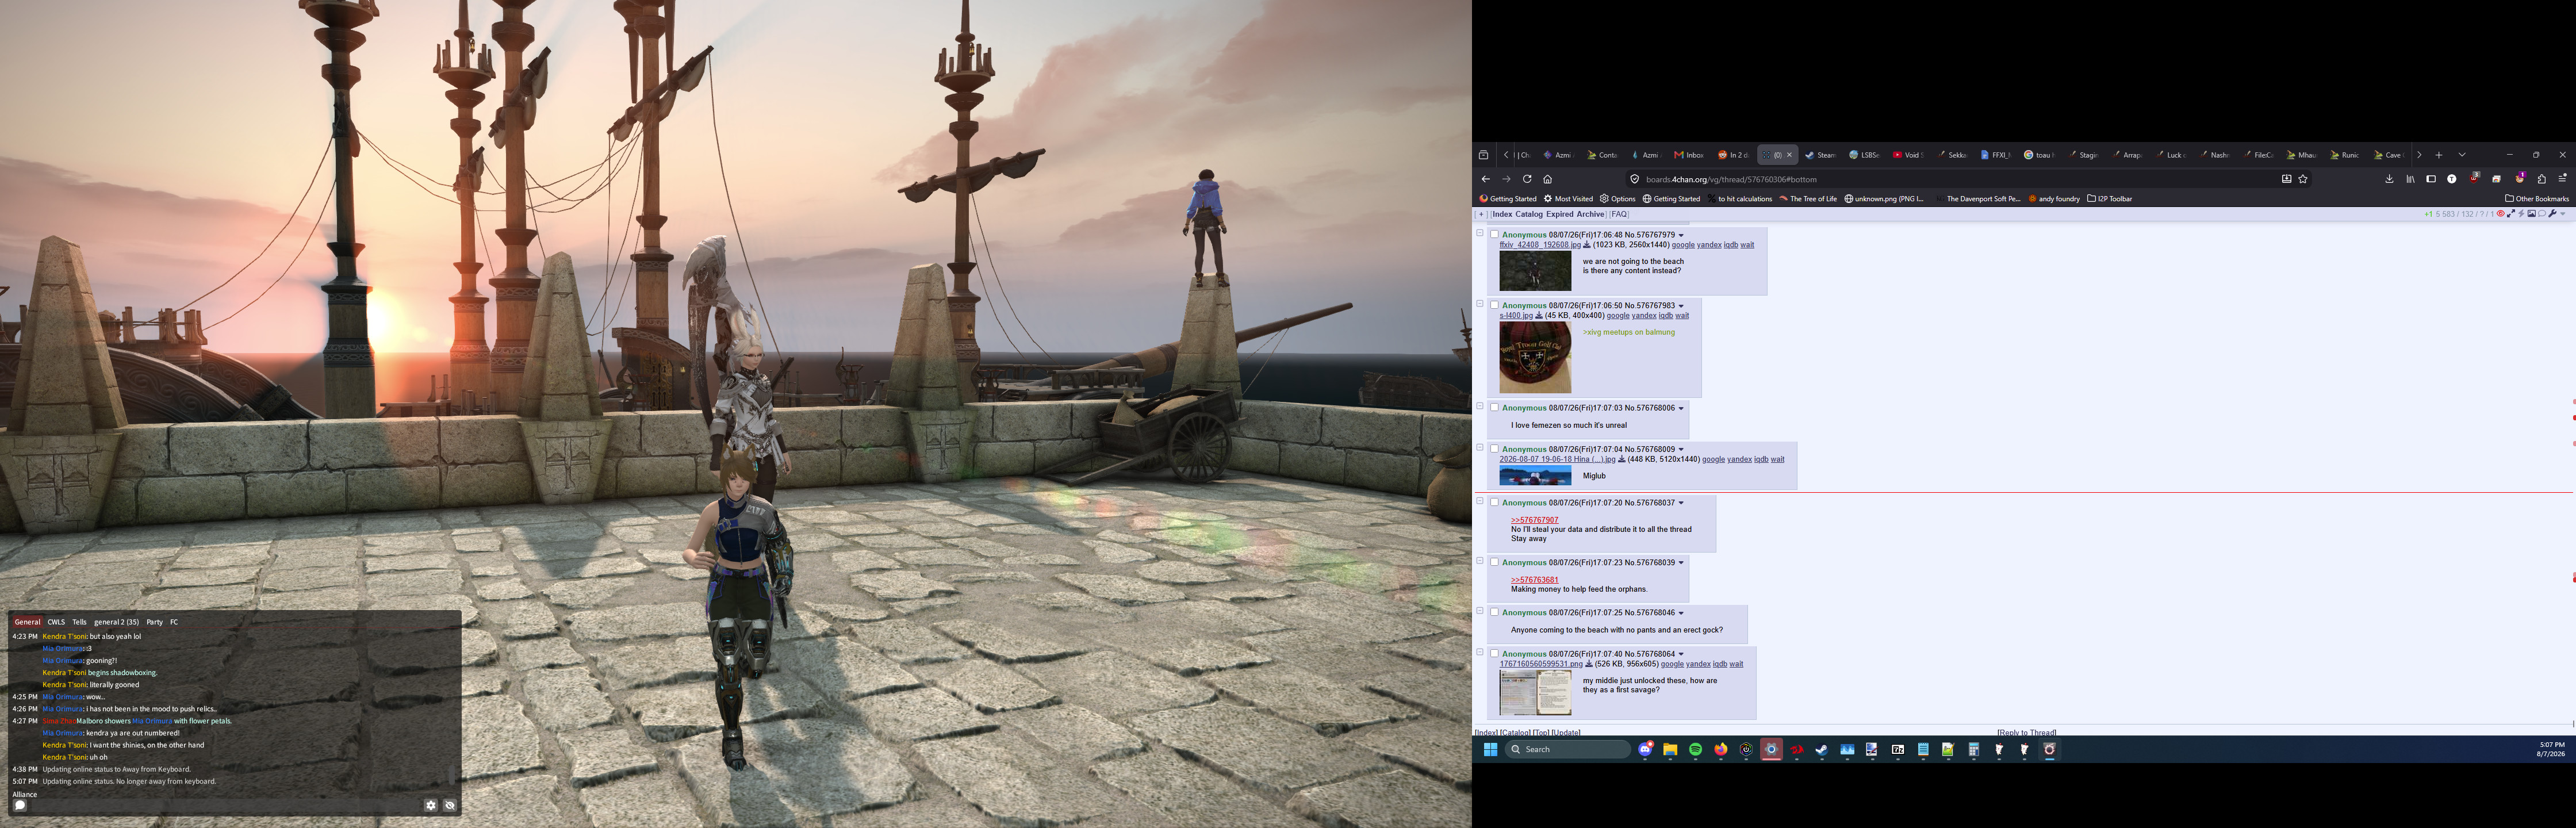This screenshot has height=828, width=2576.
Task: Toggle the 4chan X gallery image icon
Action: coord(2531,214)
